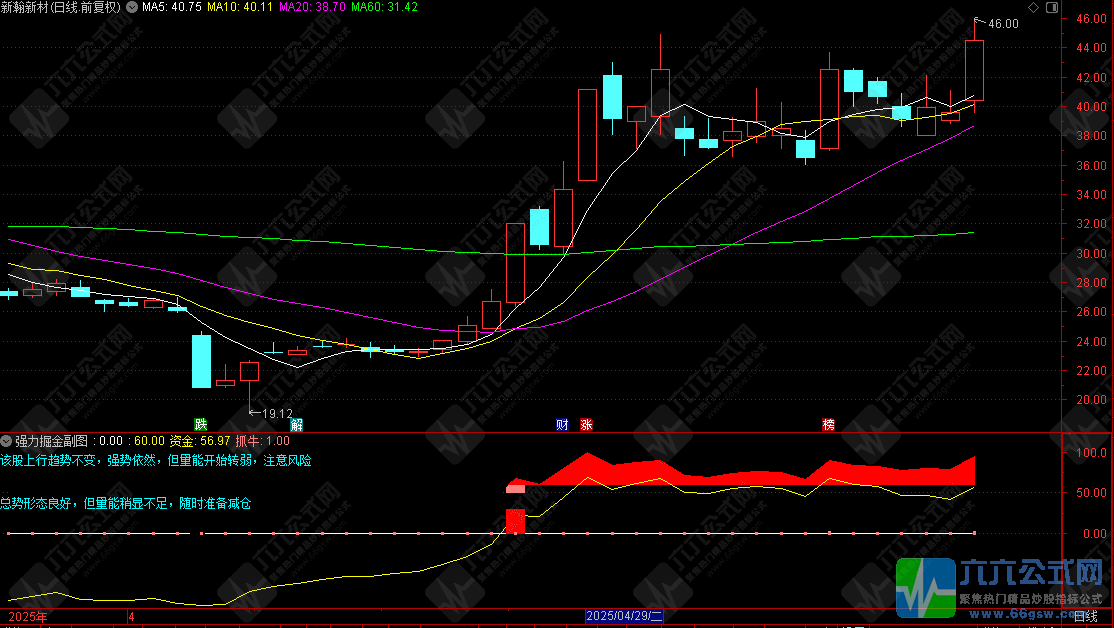The height and width of the screenshot is (628, 1114).
Task: Click the 六六公式网 logo icon
Action: 926,587
